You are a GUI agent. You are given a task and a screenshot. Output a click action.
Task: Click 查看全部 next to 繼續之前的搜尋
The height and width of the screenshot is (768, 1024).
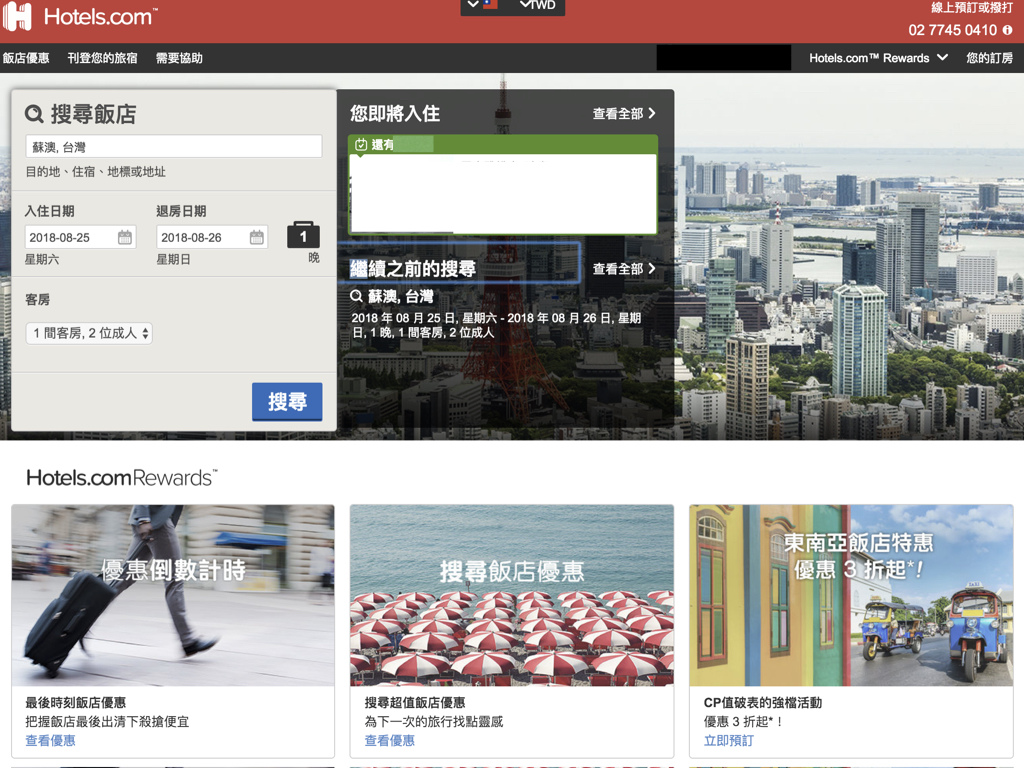tap(624, 269)
